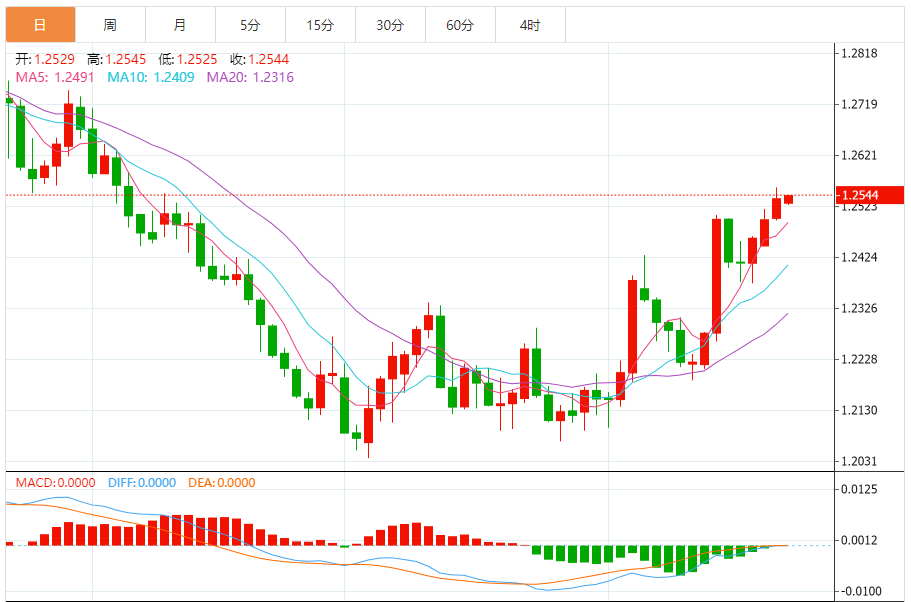Click the 1.2228 price axis label
This screenshot has height=602, width=911.
click(860, 360)
